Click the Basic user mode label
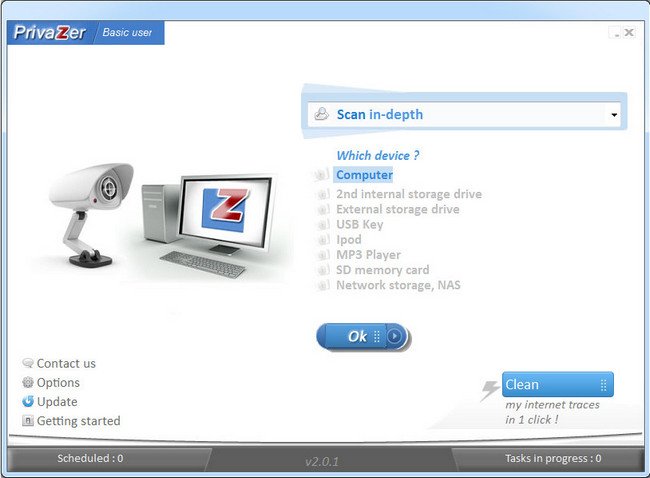650x478 pixels. tap(127, 32)
